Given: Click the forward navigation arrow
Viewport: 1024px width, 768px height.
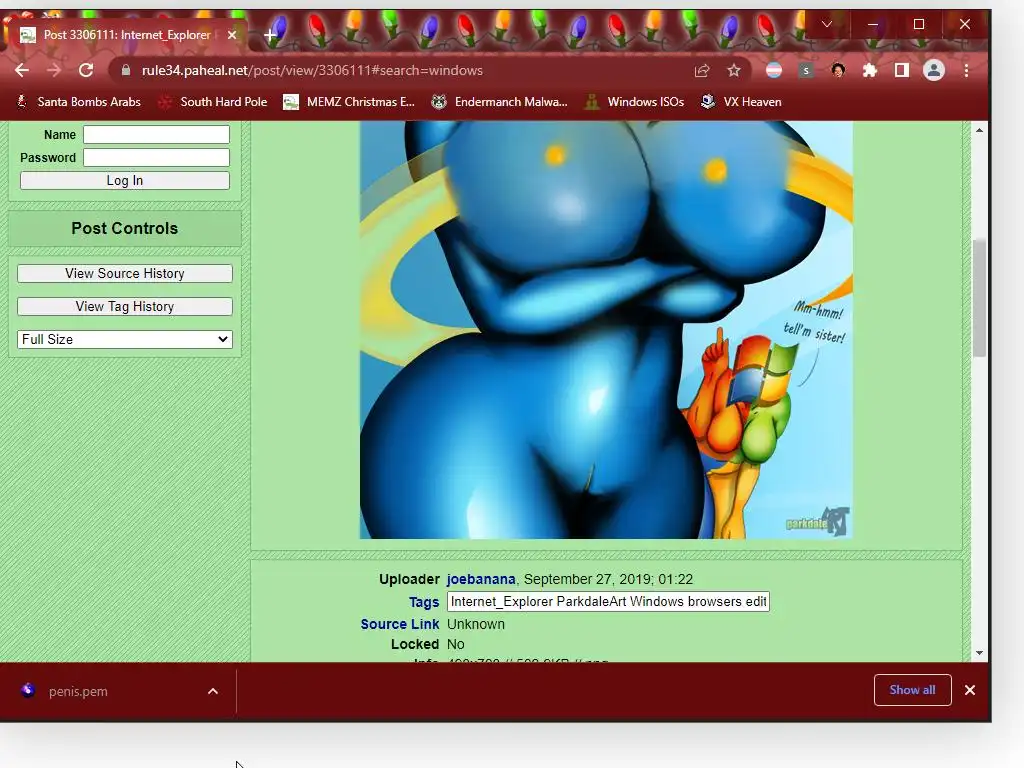Looking at the screenshot, I should (x=54, y=71).
